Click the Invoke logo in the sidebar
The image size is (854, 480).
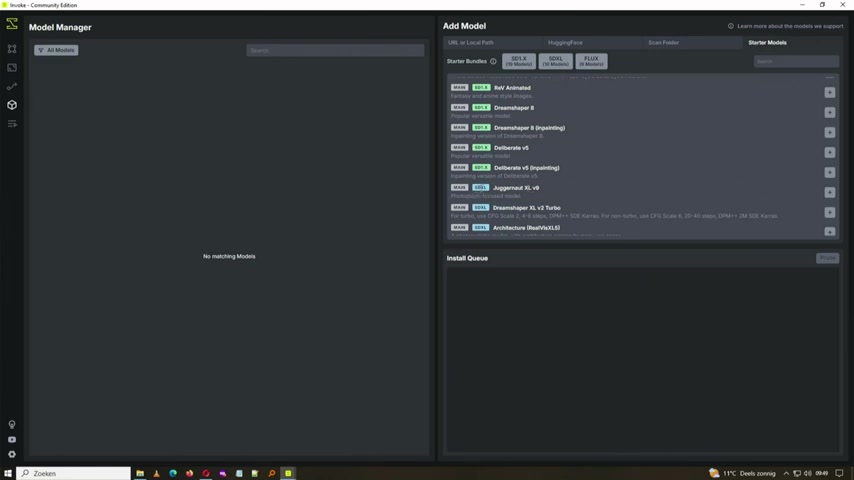12,24
